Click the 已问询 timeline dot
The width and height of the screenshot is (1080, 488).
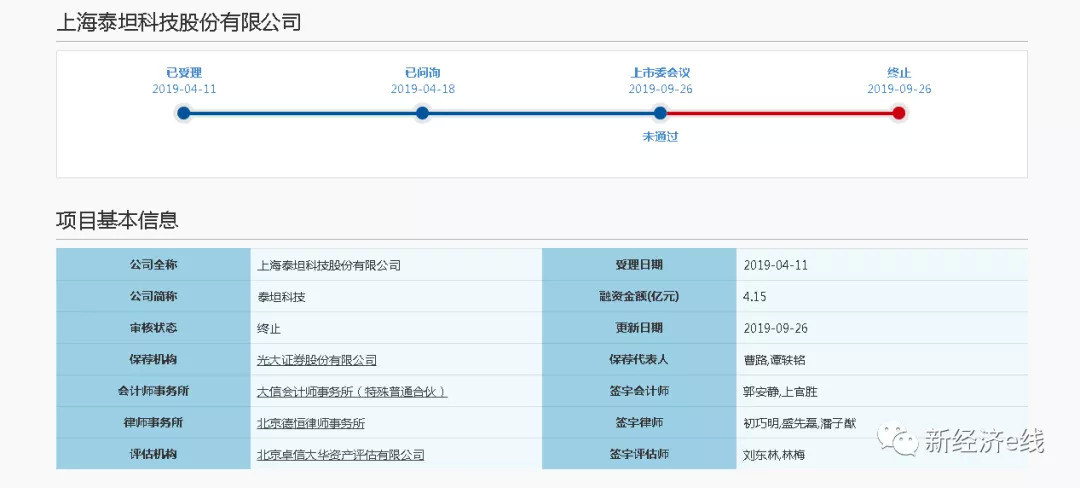coord(422,113)
